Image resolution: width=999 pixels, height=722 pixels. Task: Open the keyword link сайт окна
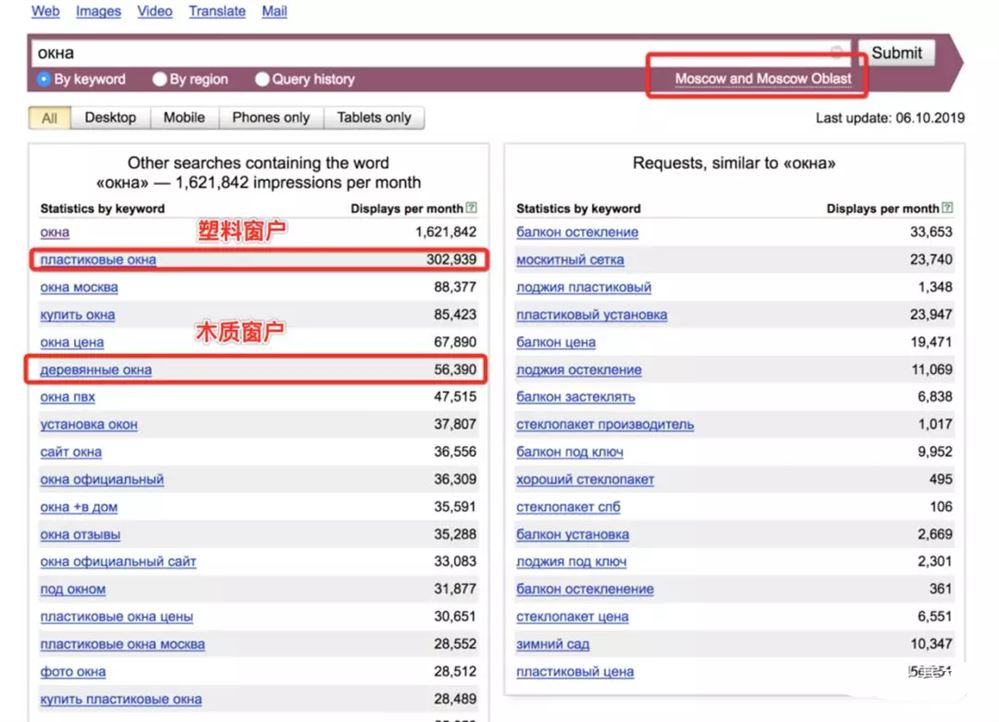click(x=71, y=451)
